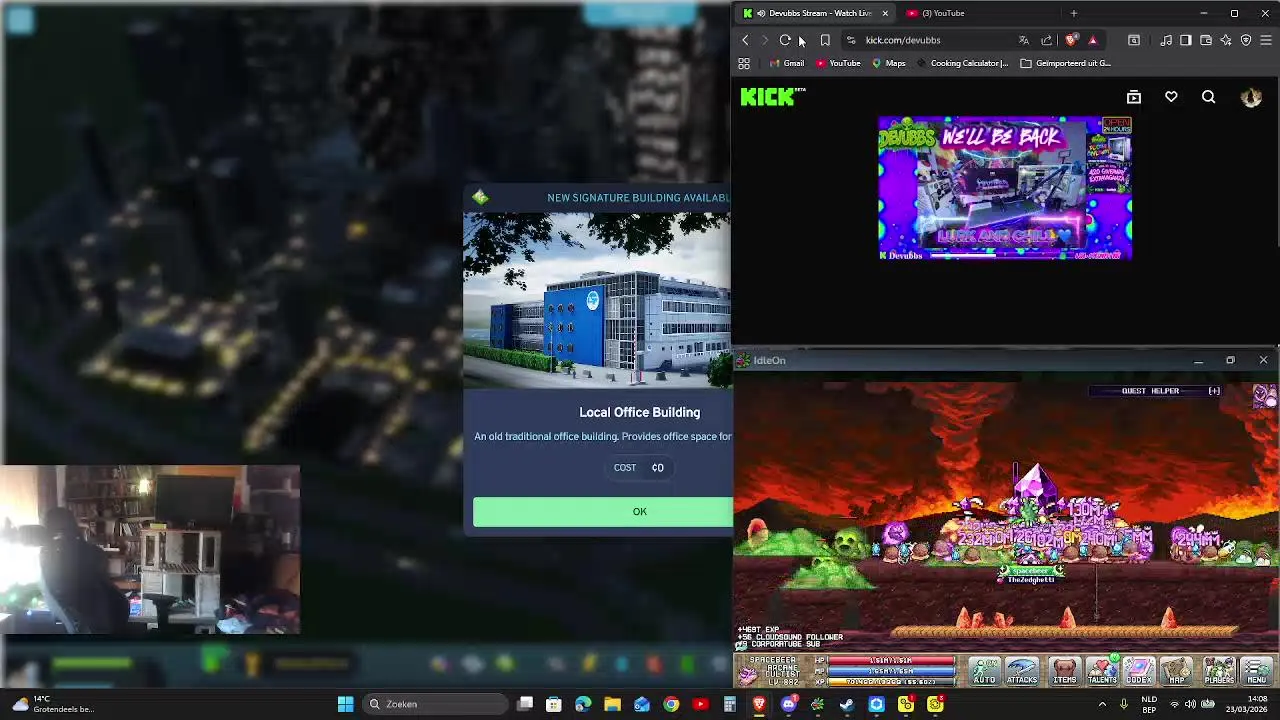The image size is (1280, 720).
Task: Open Brave Shields lion icon
Action: pyautogui.click(x=1071, y=40)
